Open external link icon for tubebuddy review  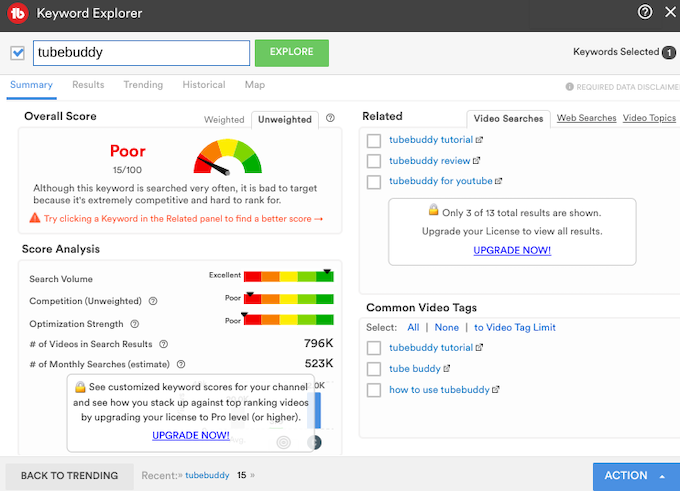point(477,160)
